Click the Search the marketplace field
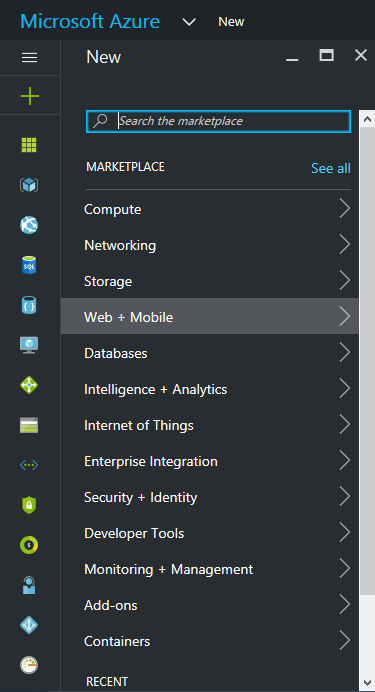This screenshot has height=692, width=375. point(218,121)
